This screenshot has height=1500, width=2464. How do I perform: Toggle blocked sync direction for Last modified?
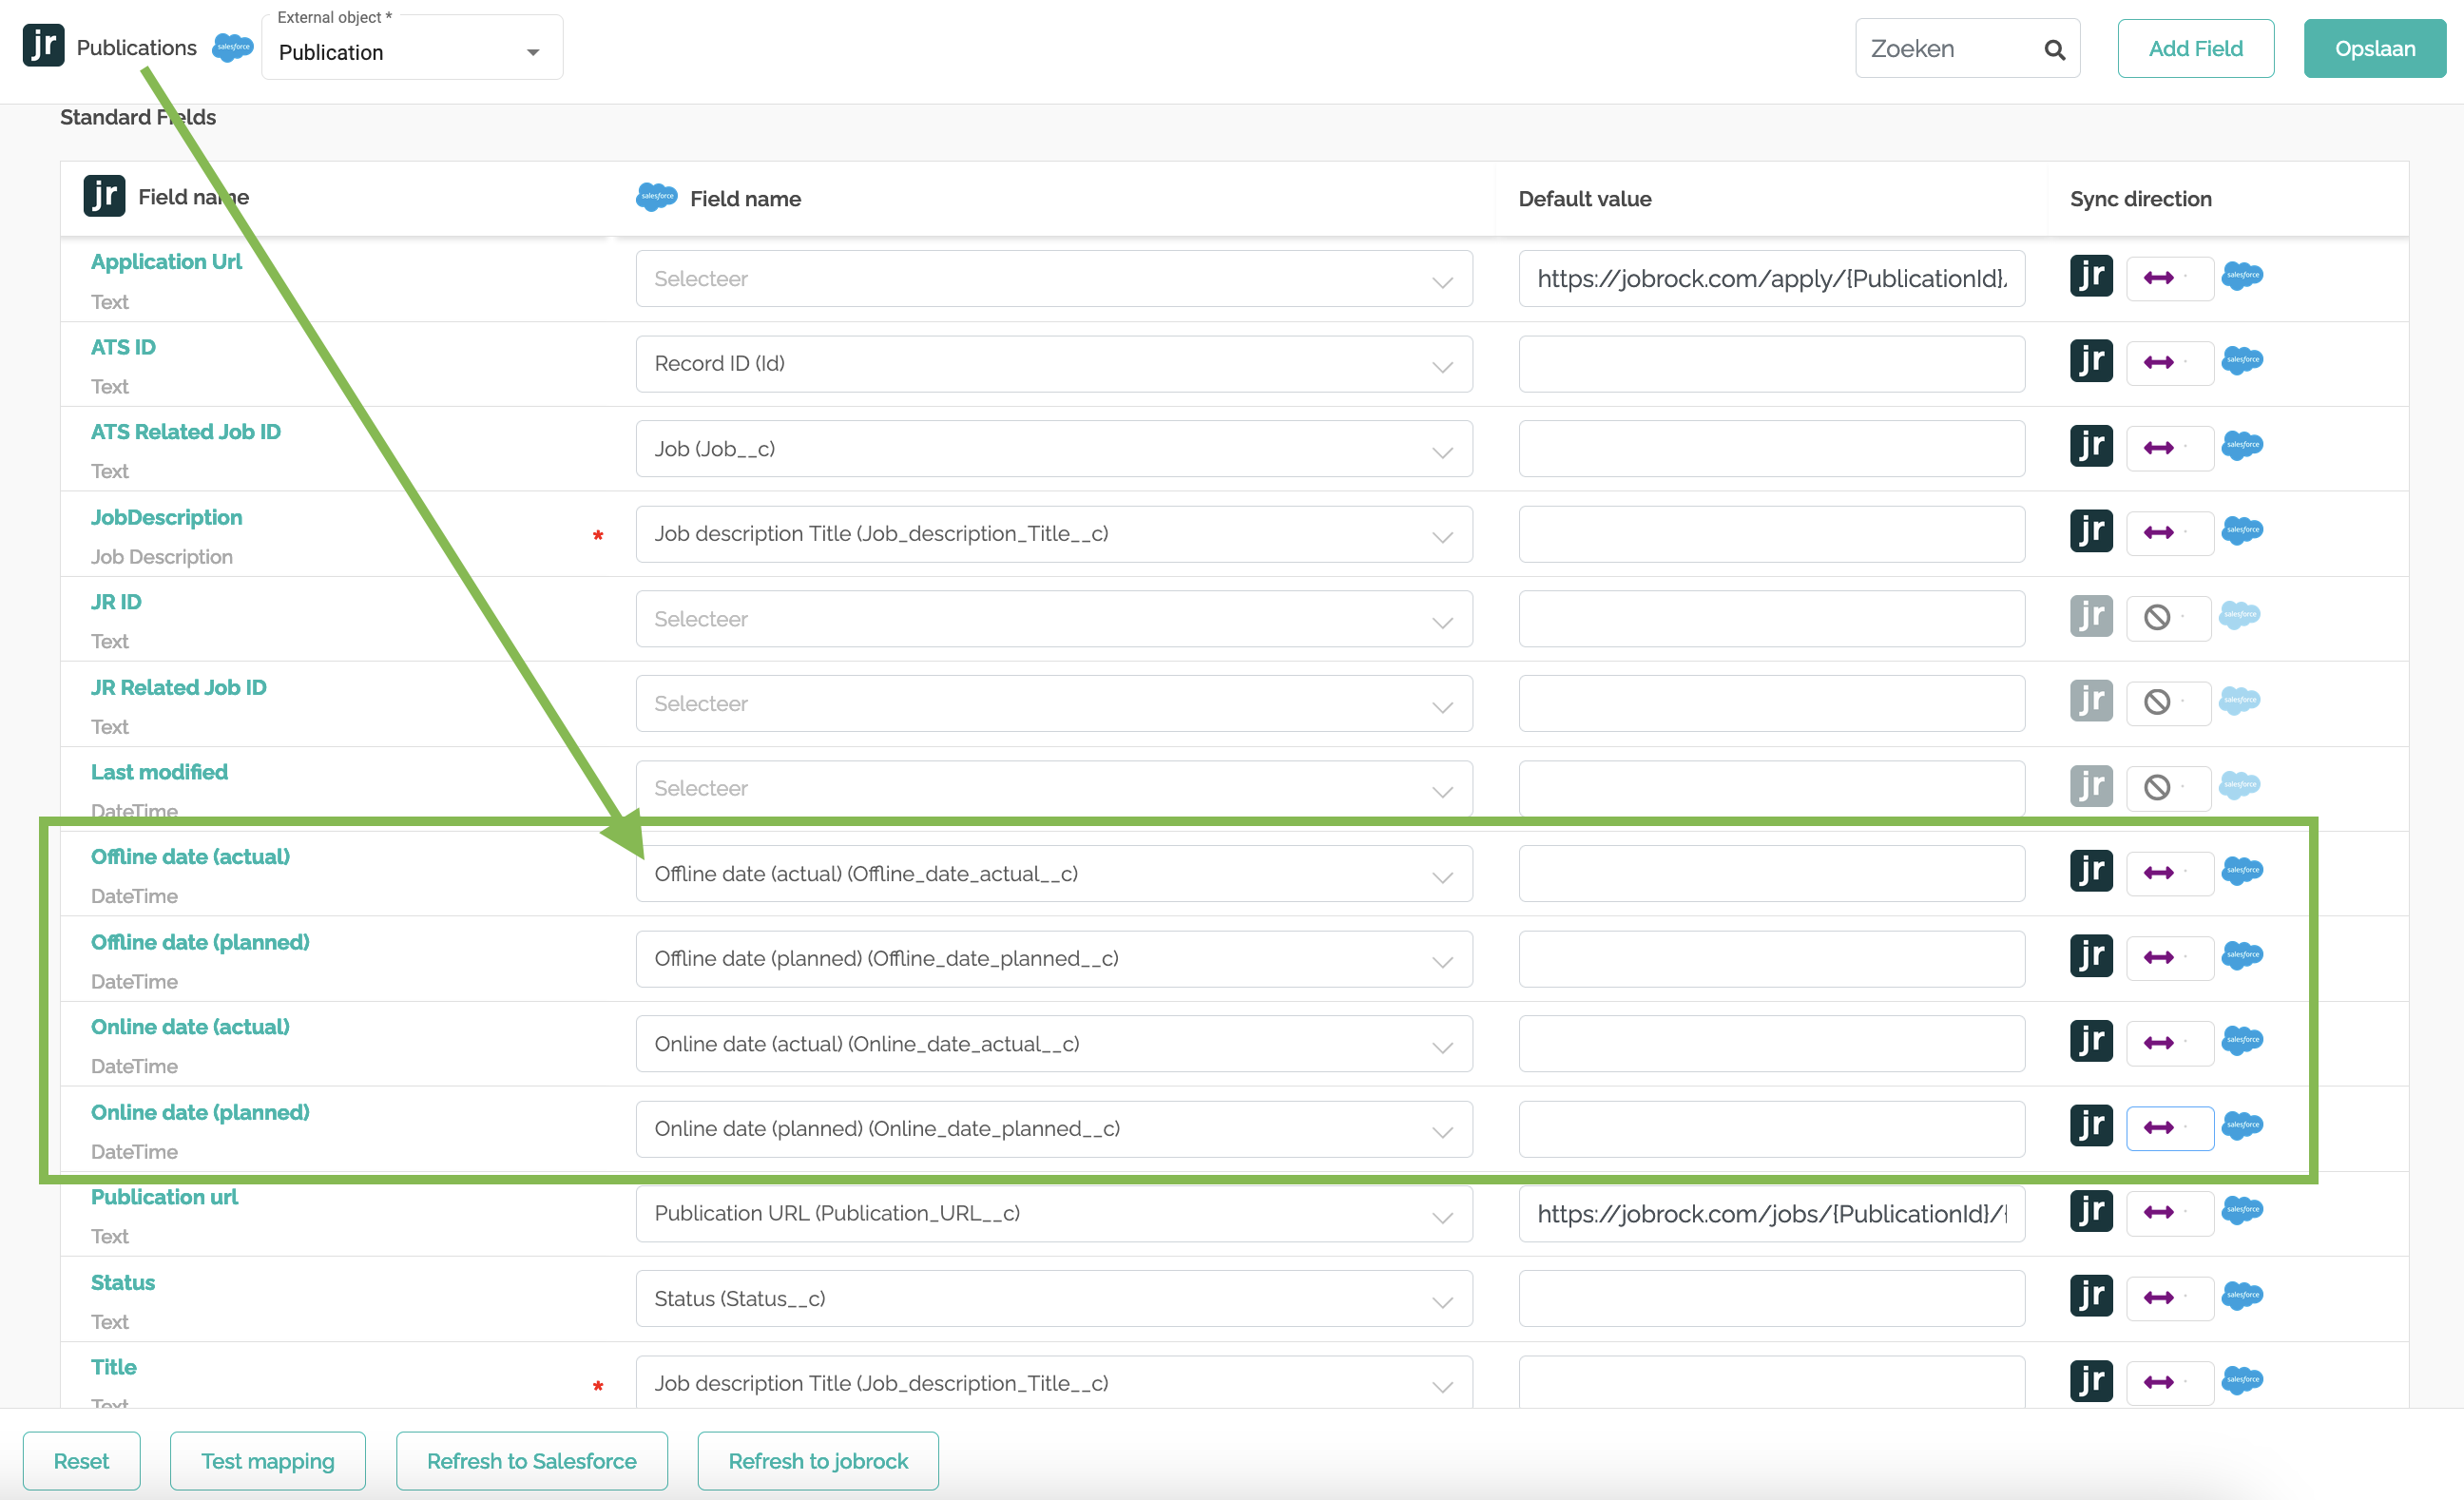(x=2157, y=787)
